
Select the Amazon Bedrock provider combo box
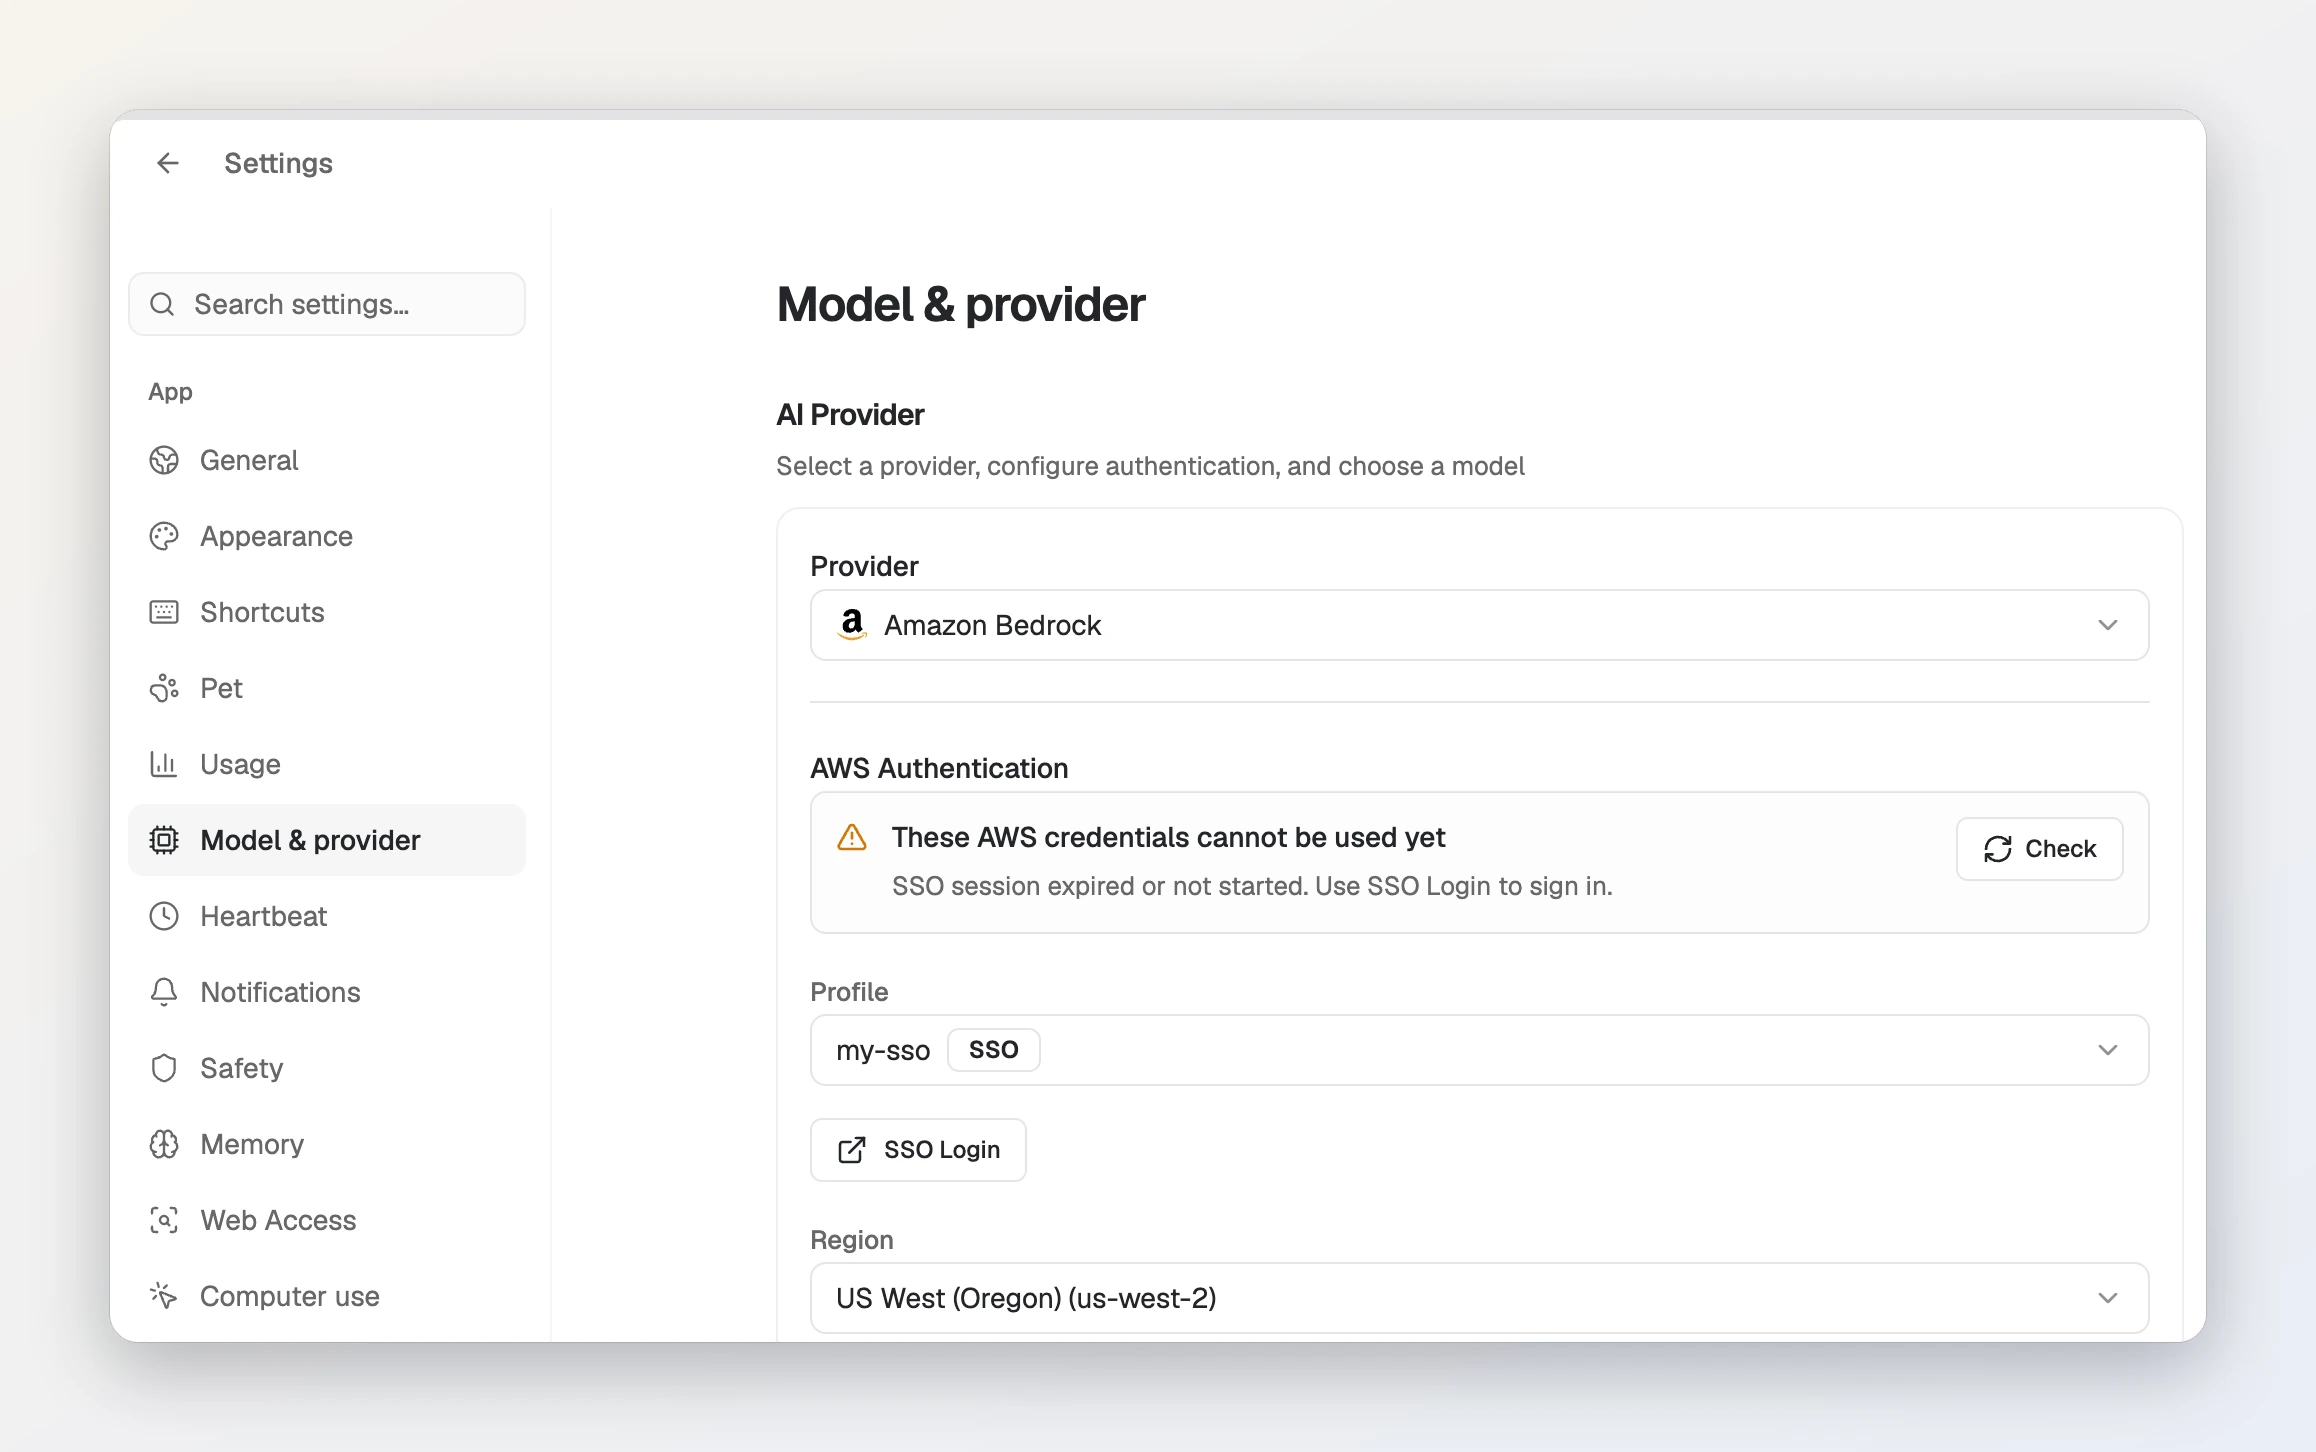point(1479,625)
